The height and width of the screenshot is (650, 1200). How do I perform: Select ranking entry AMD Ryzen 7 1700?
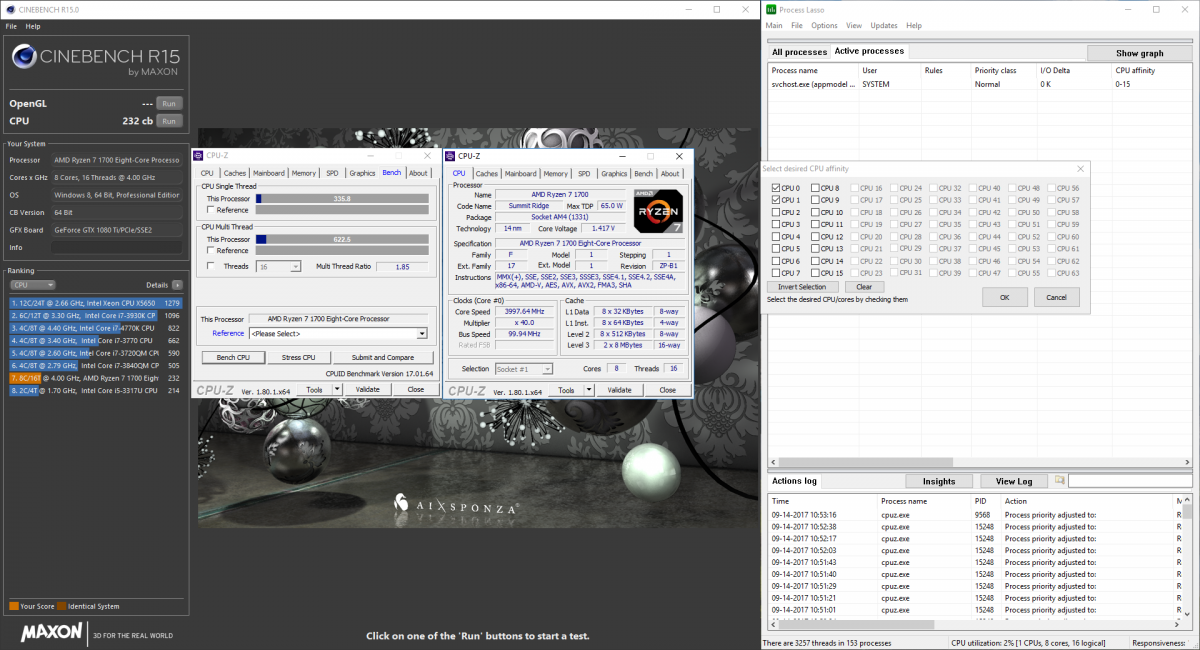(95, 379)
